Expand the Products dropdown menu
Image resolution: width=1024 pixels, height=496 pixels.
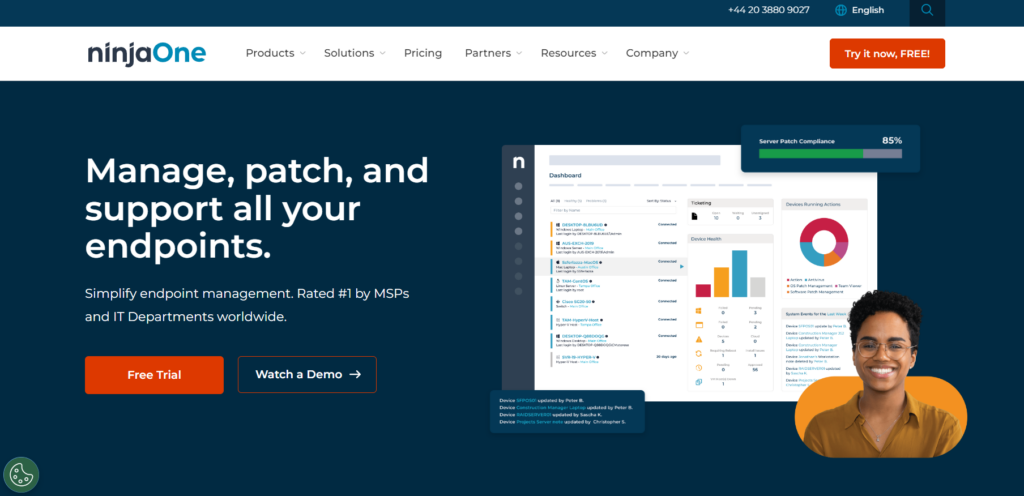click(x=275, y=53)
